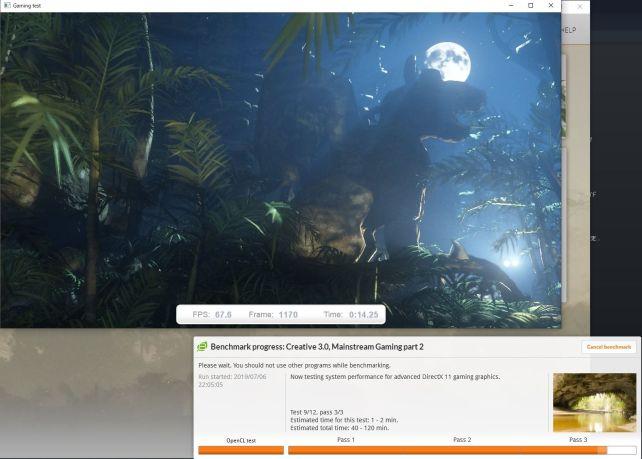The image size is (642, 459).
Task: Click the FPS value 67.6
Action: point(223,314)
